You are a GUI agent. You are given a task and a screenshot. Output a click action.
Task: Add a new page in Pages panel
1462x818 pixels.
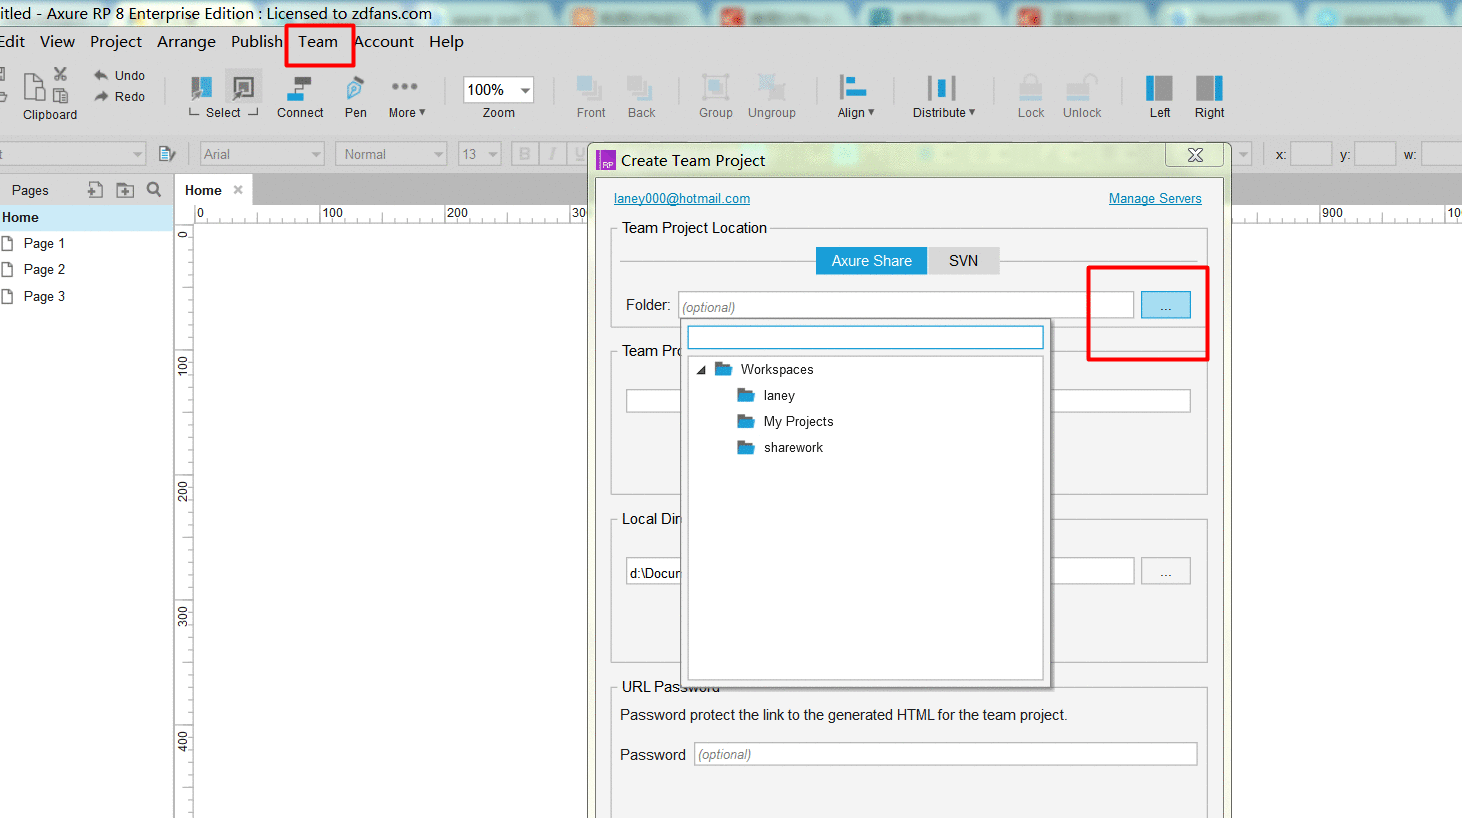pos(95,190)
